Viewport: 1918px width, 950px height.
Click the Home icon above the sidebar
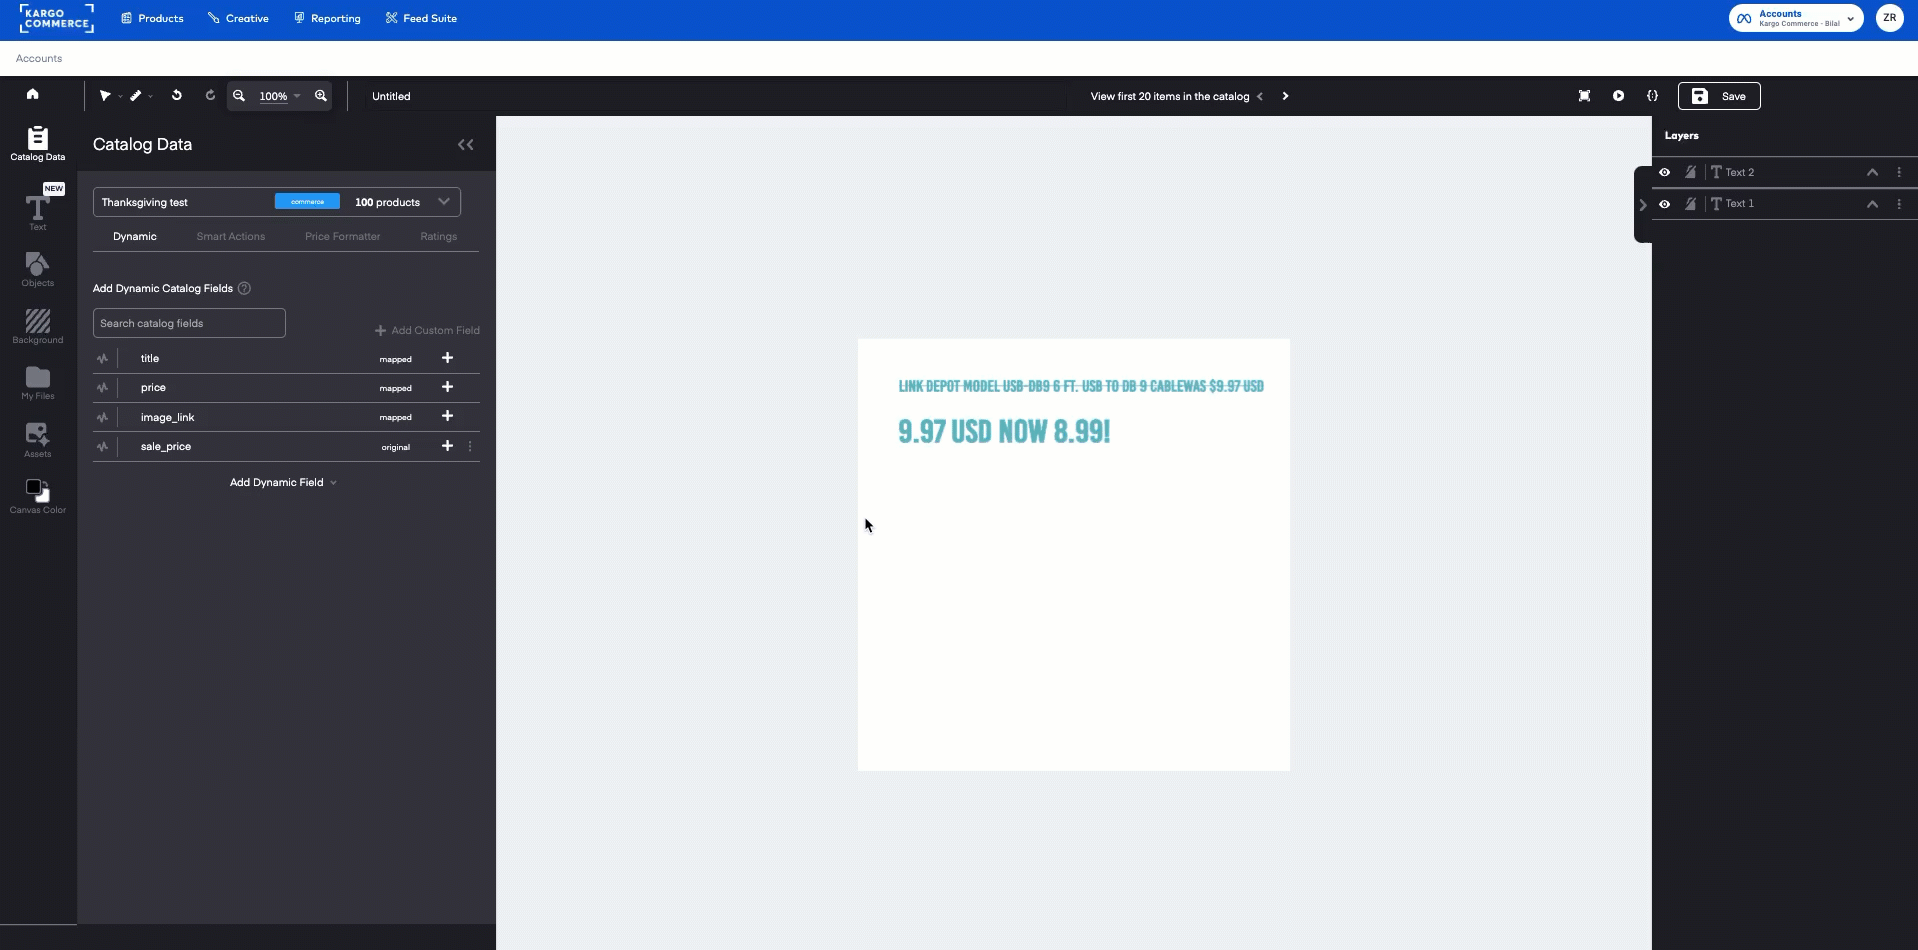point(33,93)
